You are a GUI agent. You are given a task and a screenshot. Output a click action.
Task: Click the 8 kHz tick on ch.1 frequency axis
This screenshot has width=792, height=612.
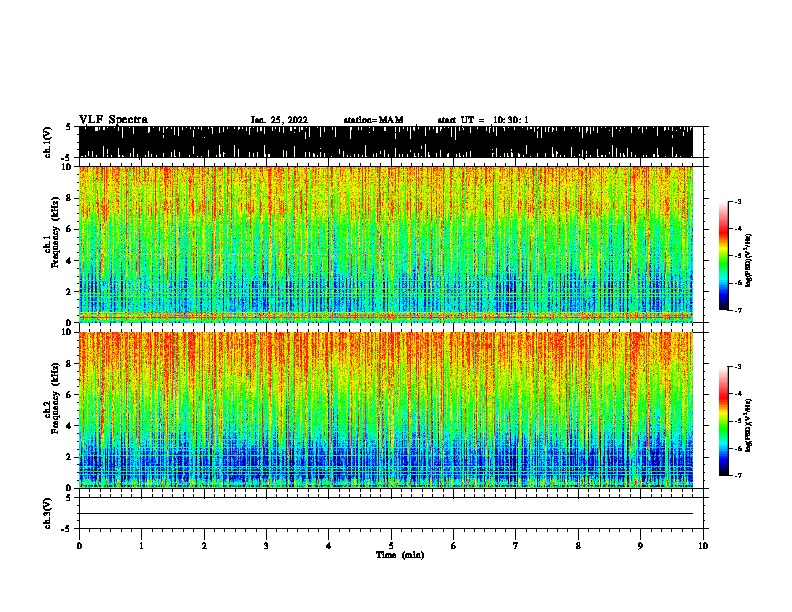(69, 198)
